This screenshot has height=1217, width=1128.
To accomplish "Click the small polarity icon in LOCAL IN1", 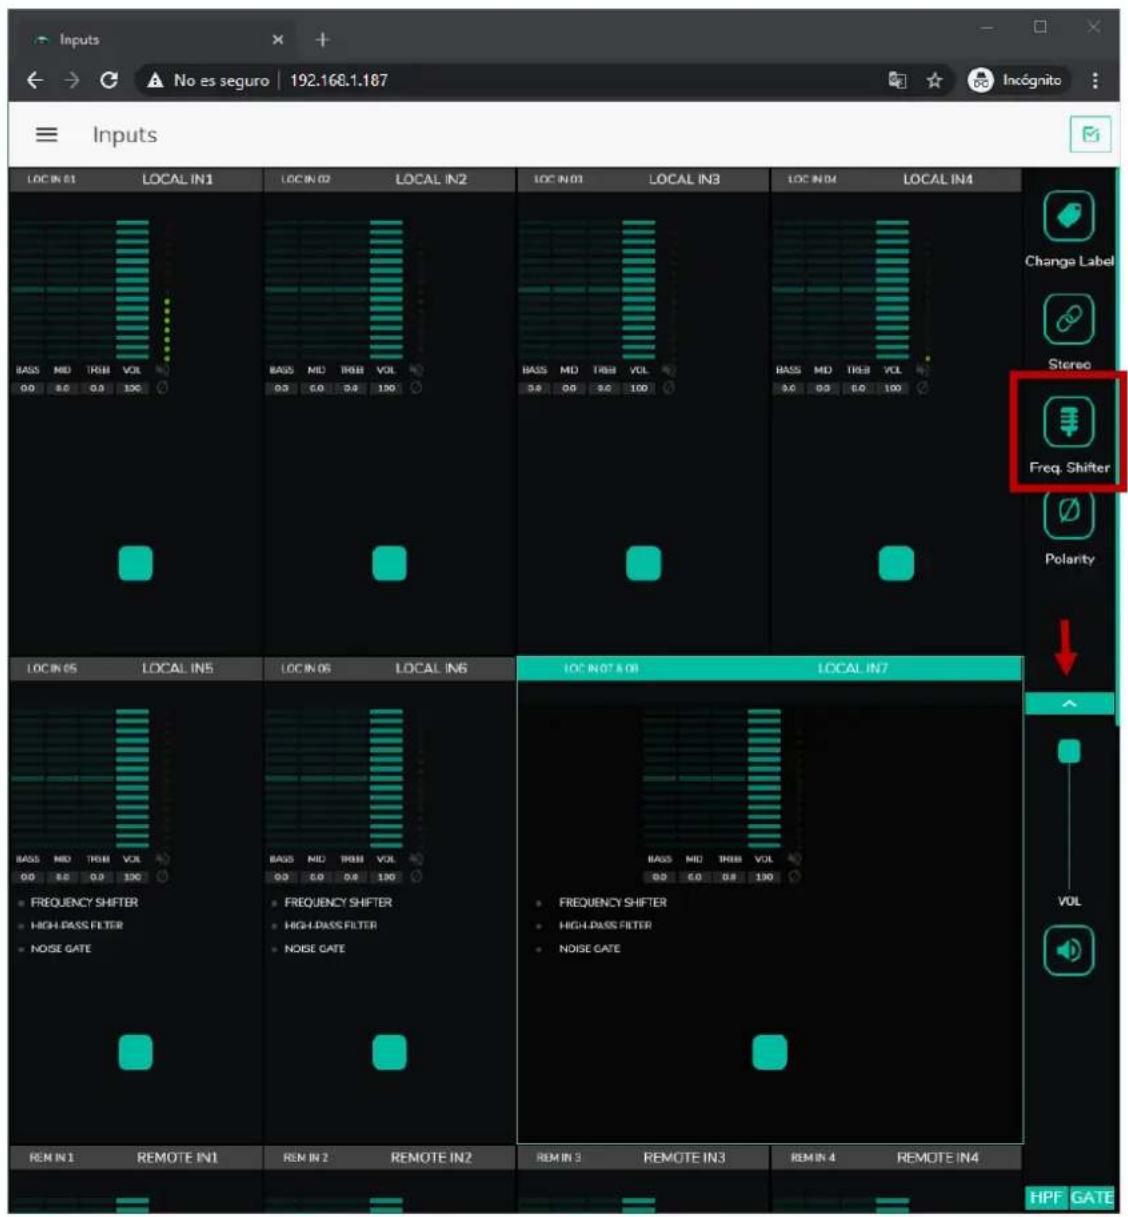I will click(x=163, y=388).
